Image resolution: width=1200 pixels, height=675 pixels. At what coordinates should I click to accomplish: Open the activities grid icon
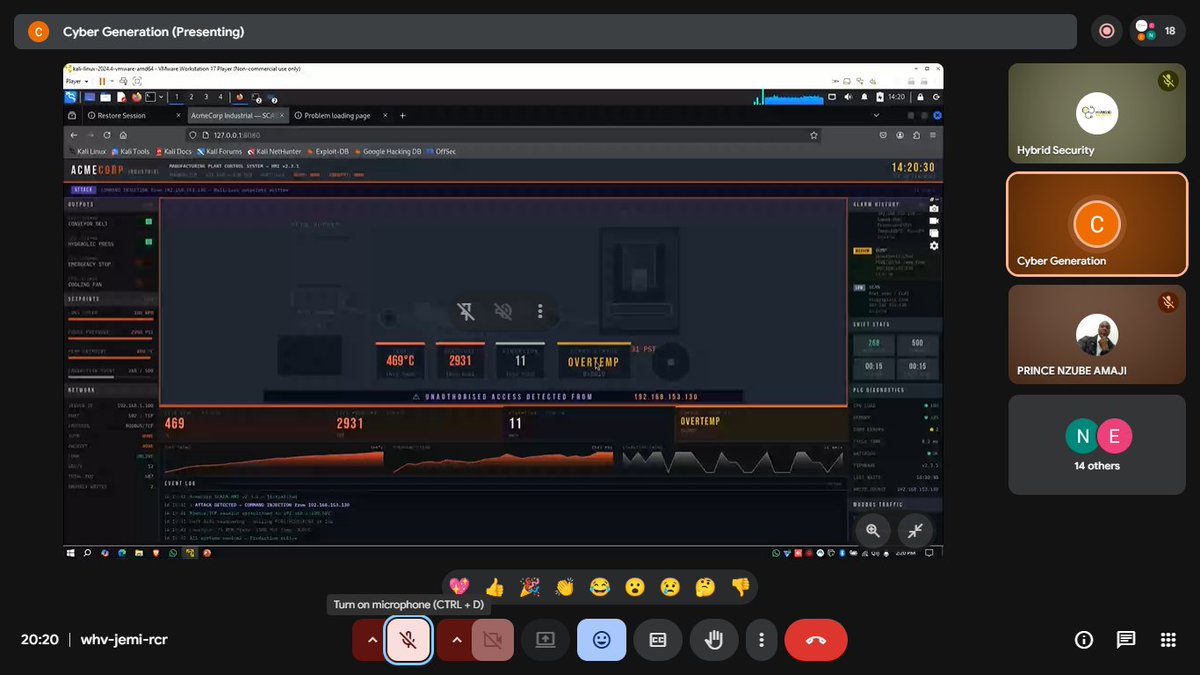coord(1168,640)
